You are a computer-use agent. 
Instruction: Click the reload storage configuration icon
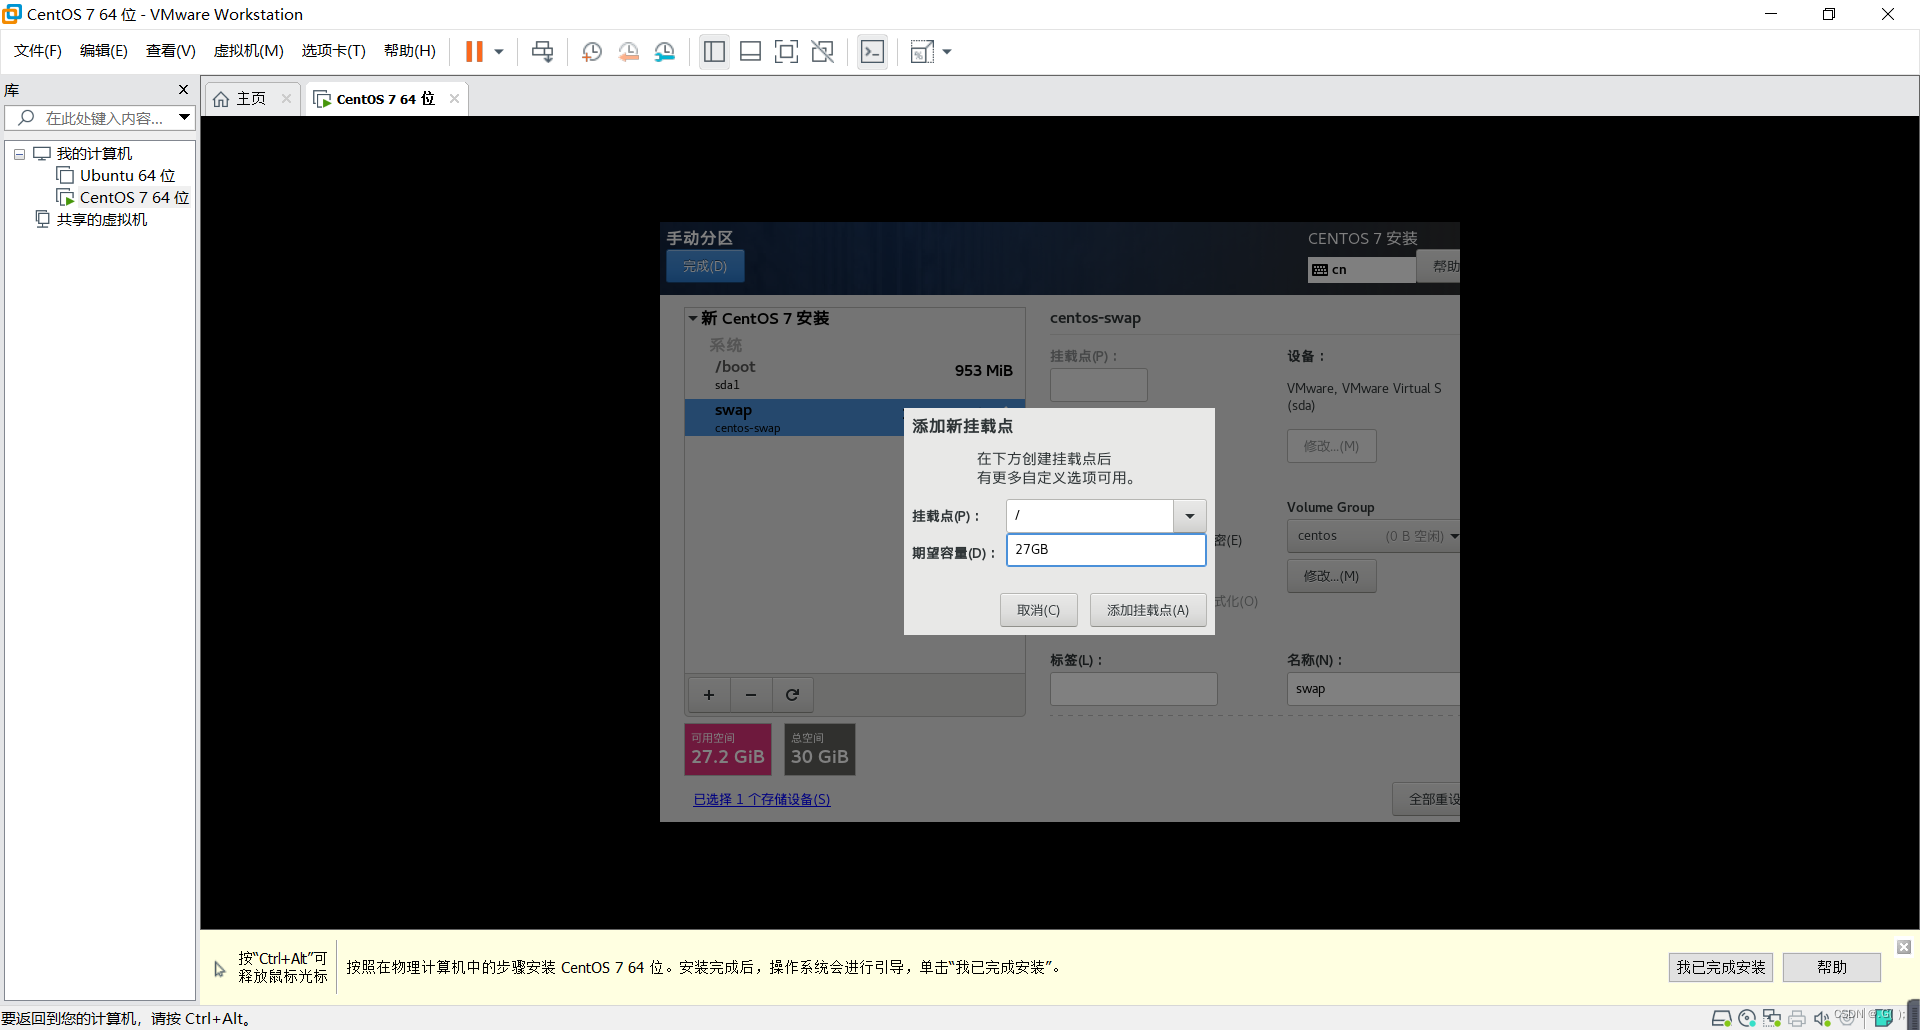(x=792, y=695)
